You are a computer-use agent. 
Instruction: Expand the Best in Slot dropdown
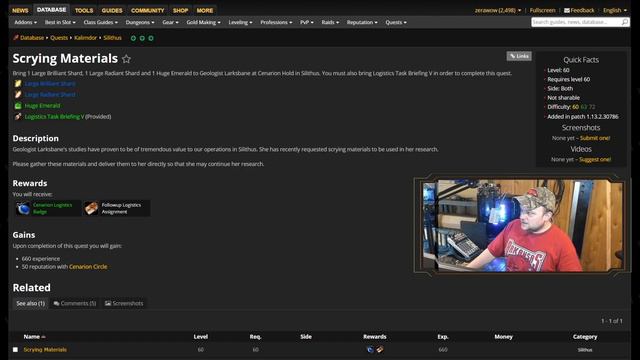60,22
